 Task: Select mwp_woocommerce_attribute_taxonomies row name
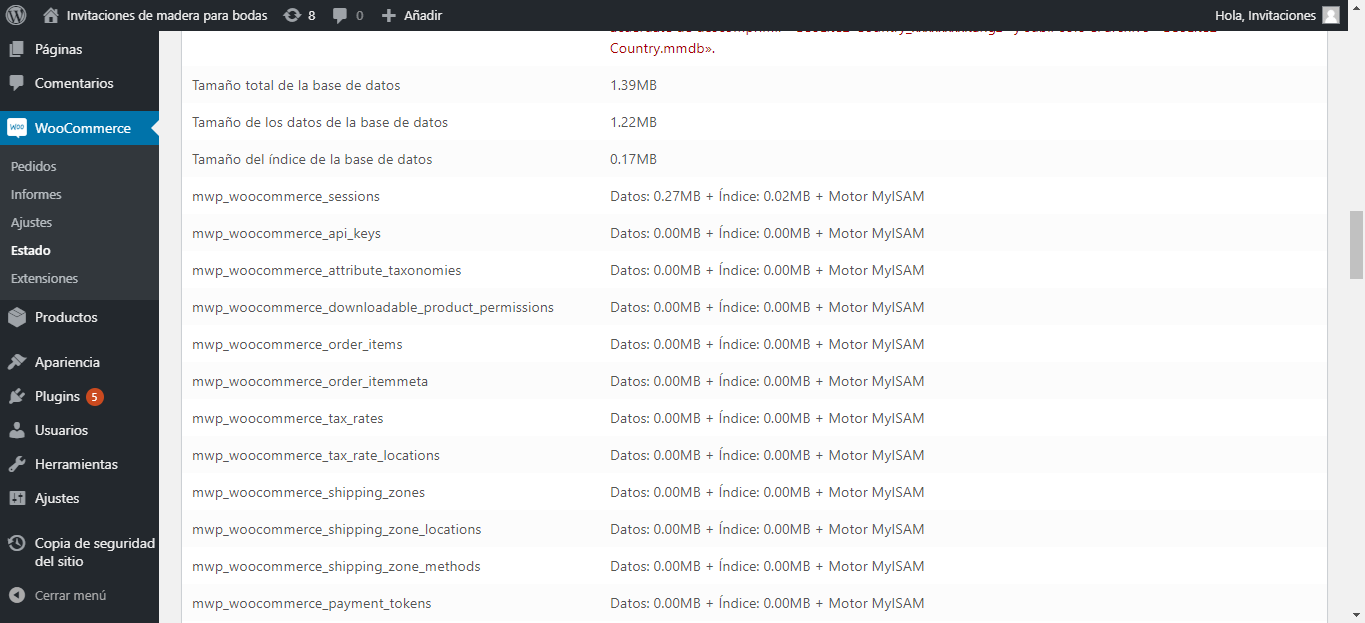326,270
